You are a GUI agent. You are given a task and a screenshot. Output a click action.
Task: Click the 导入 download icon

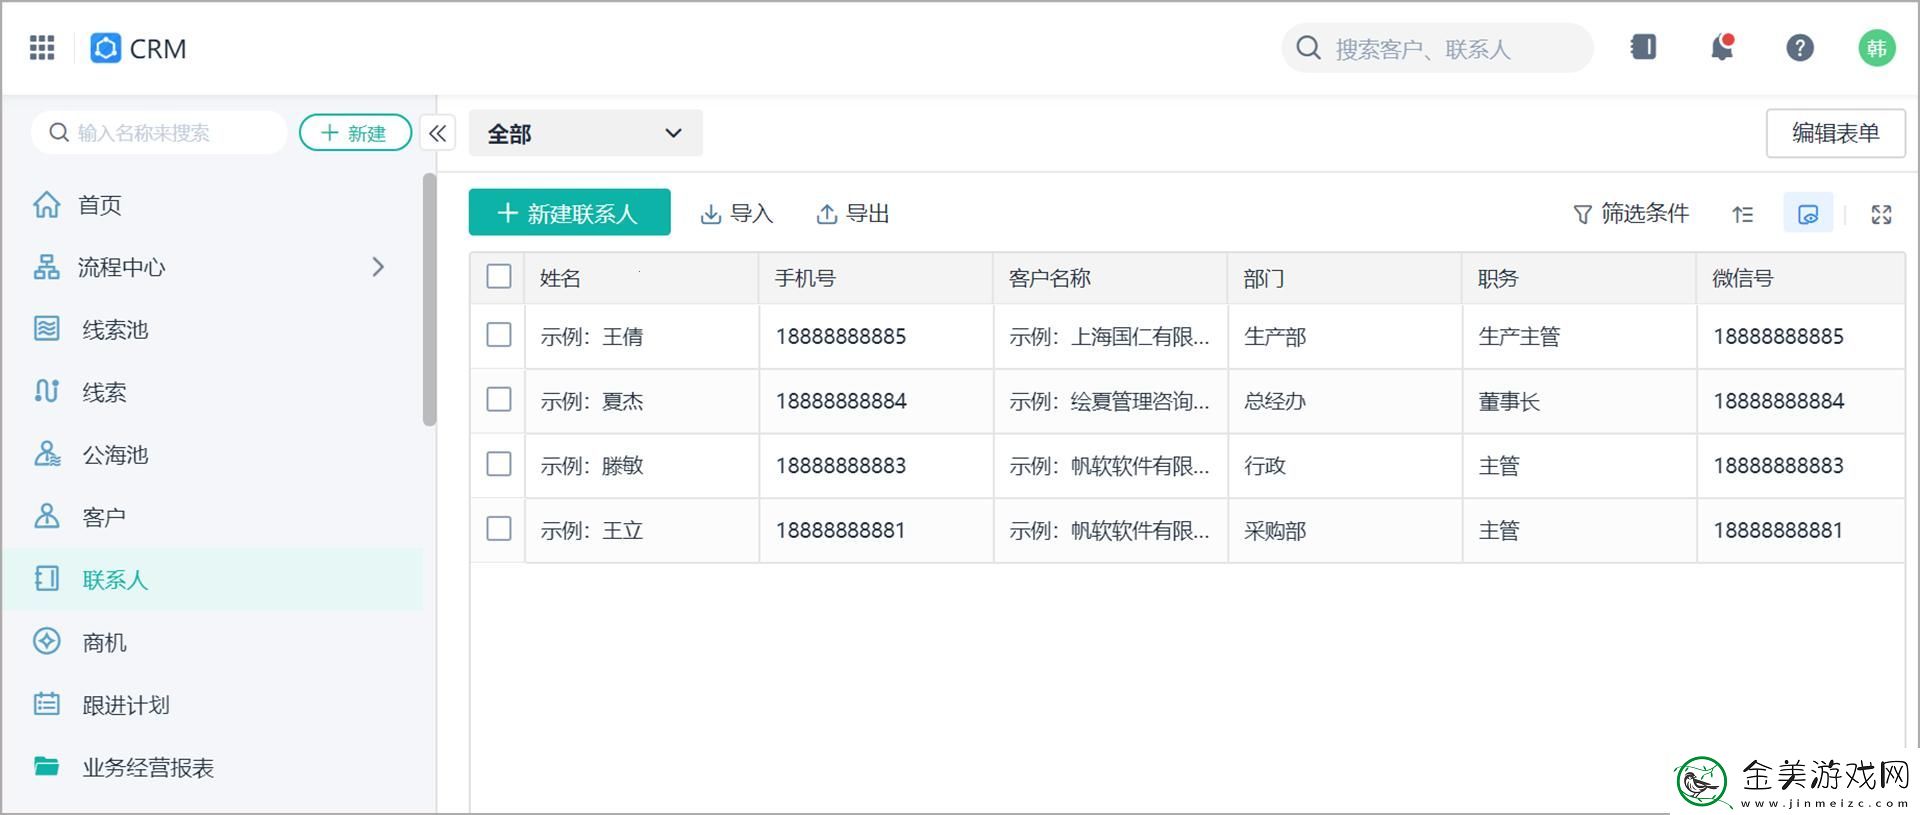click(x=710, y=214)
